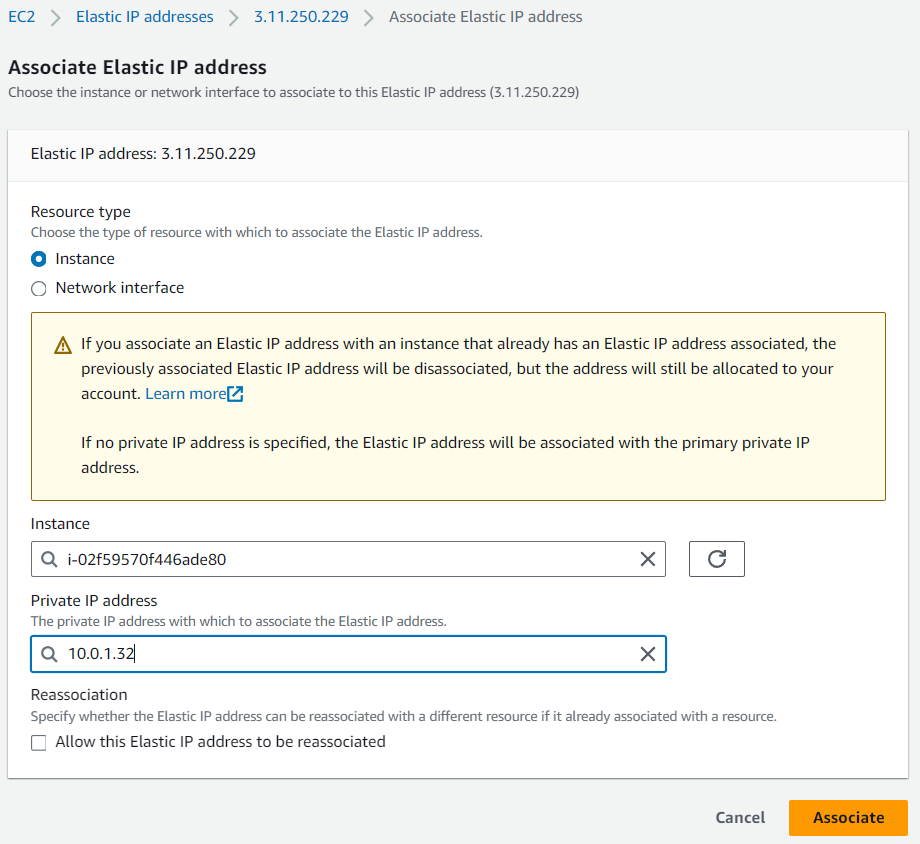Select the Instance resource type
Viewport: 920px width, 844px height.
point(39,259)
